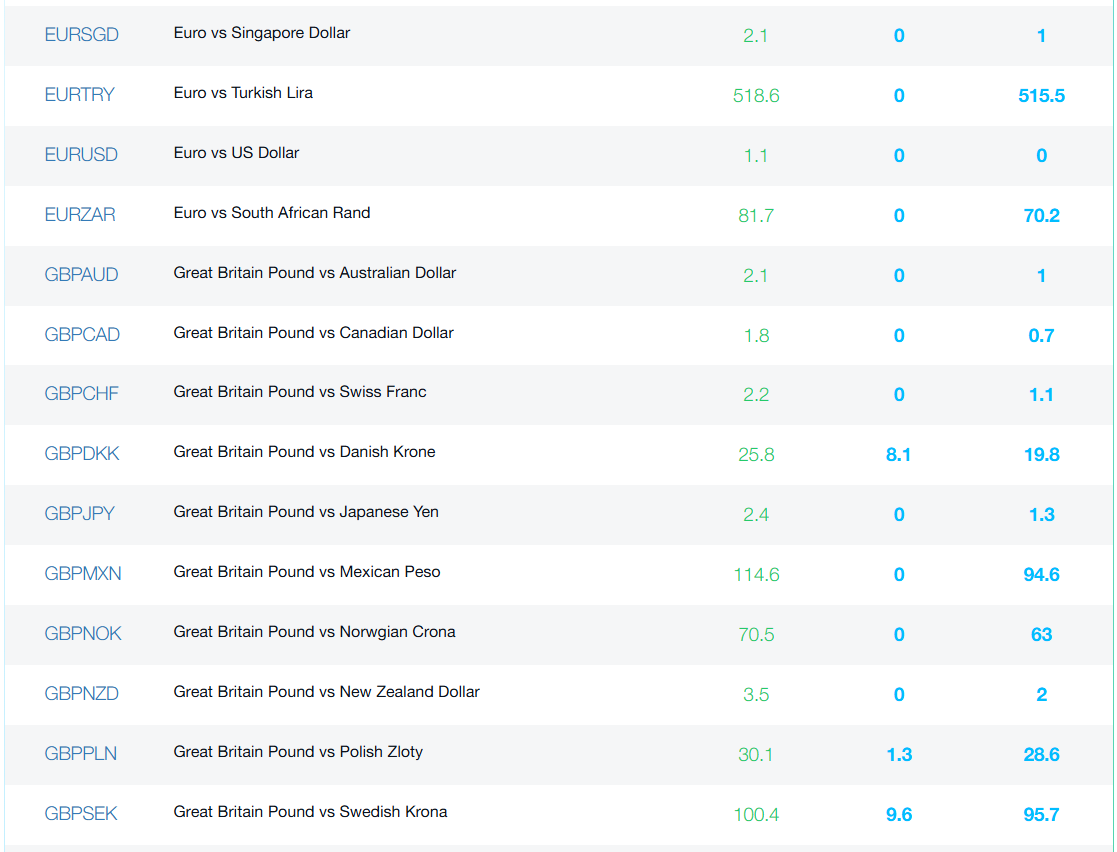
Task: Open the GBPDKK symbol link
Action: pyautogui.click(x=82, y=454)
